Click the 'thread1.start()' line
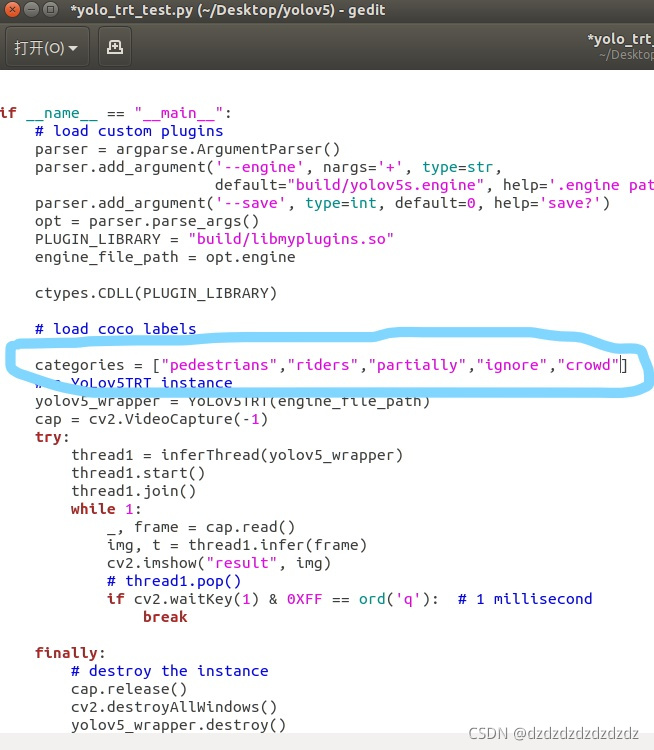 [x=138, y=474]
